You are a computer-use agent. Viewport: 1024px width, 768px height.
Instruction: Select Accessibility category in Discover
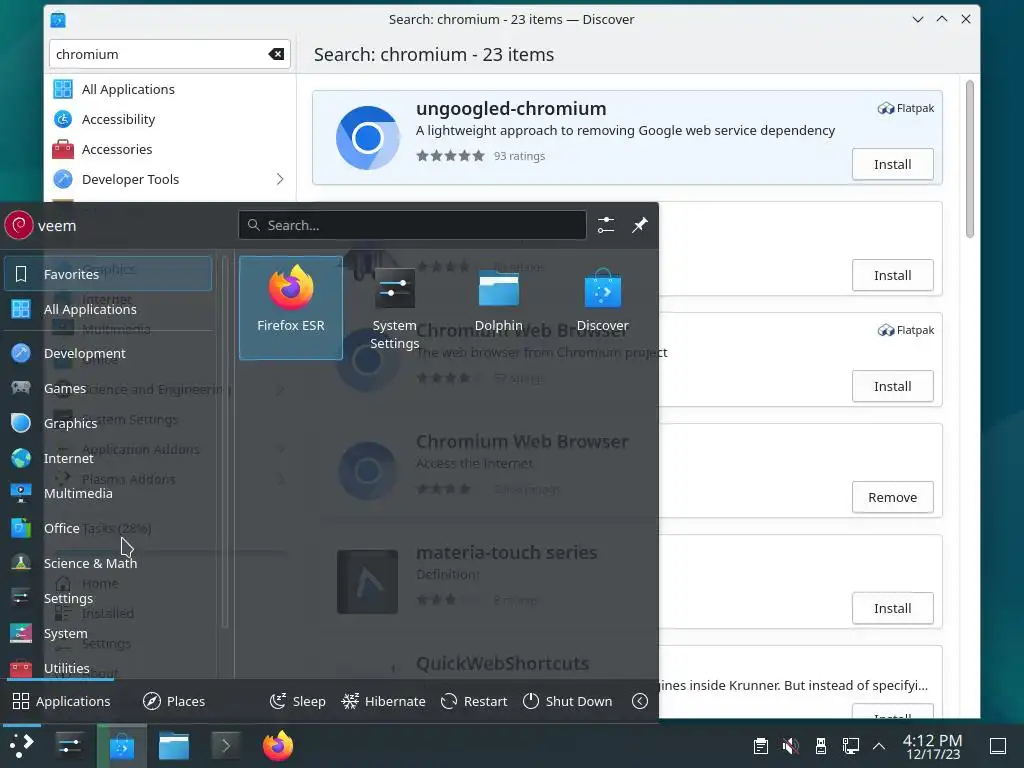(170, 120)
